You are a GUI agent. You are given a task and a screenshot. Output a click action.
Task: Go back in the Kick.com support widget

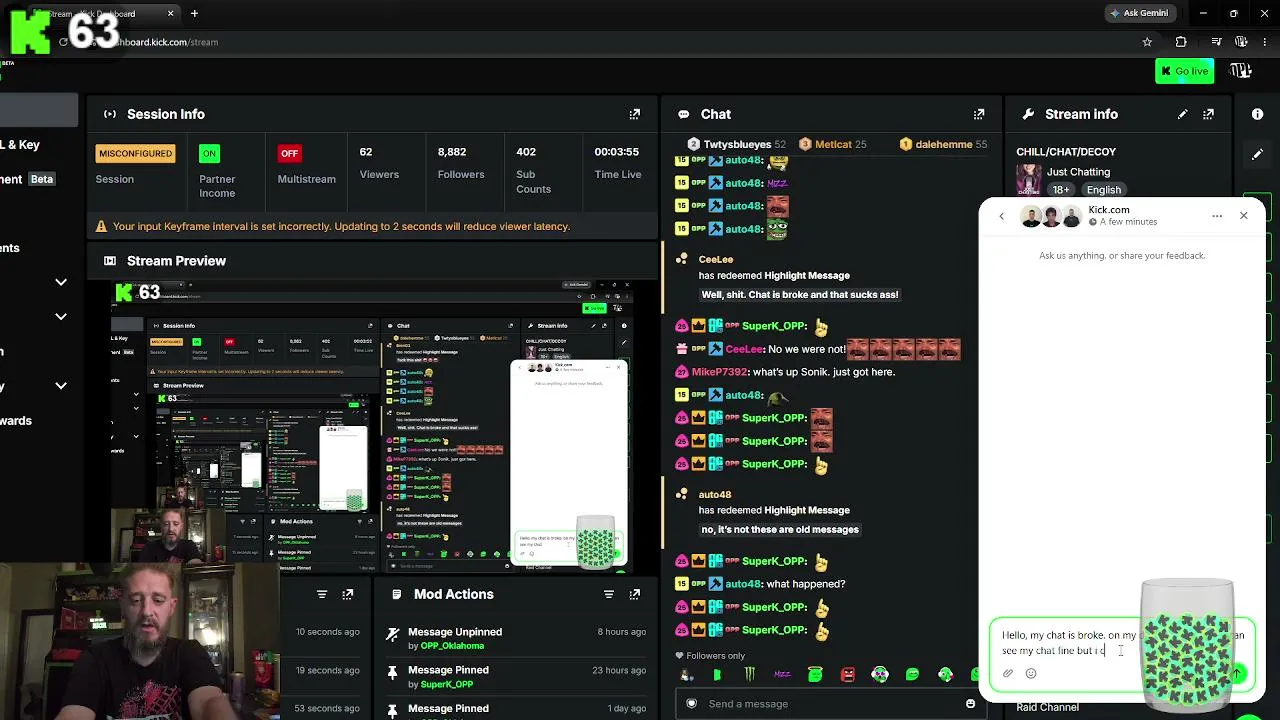[1001, 216]
